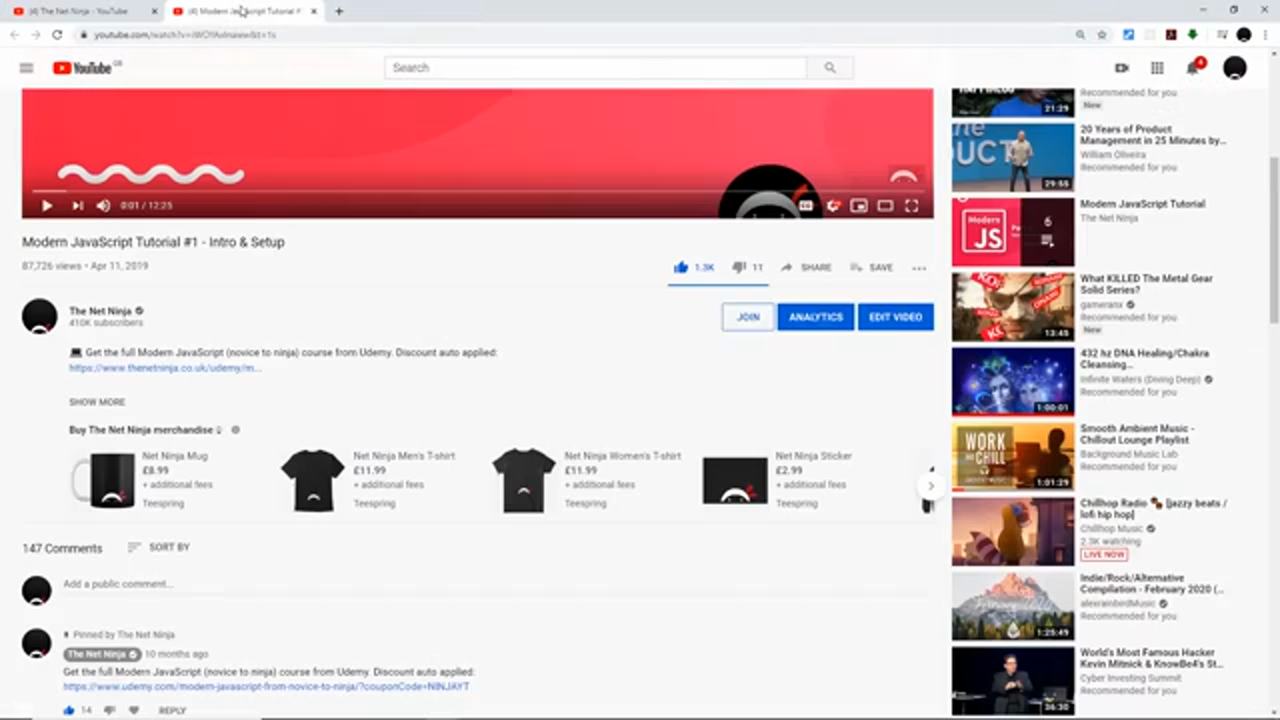The image size is (1280, 720).
Task: Reply to the pinned comment
Action: tap(172, 711)
